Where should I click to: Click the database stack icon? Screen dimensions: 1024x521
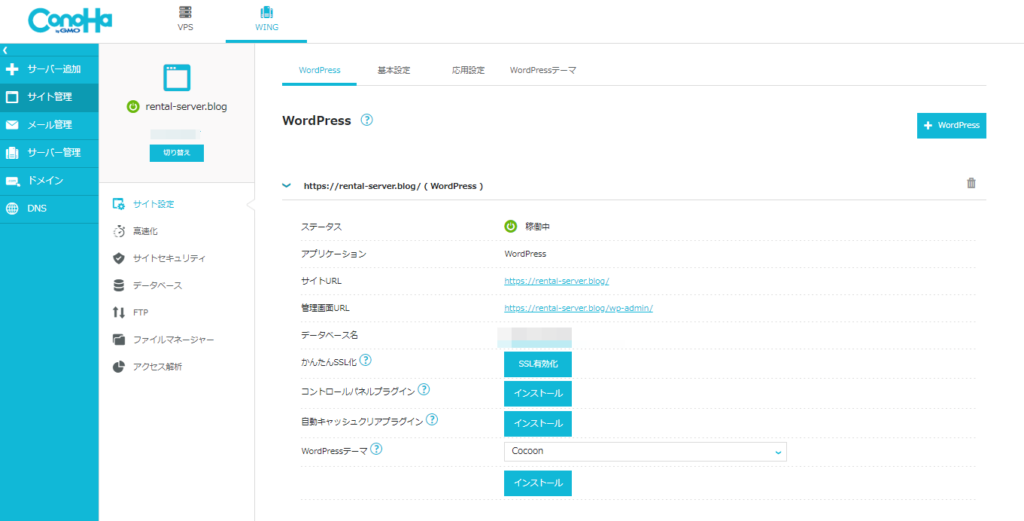[119, 286]
